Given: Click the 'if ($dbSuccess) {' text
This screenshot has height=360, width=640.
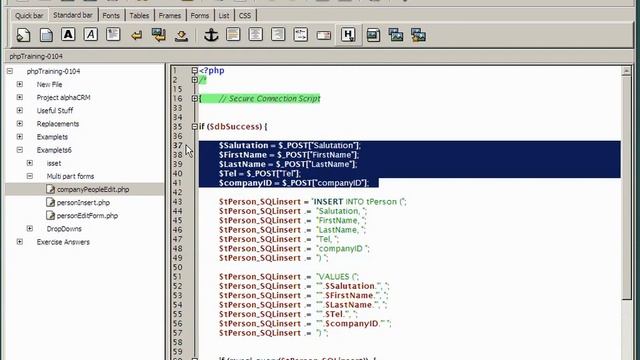Looking at the screenshot, I should pos(233,127).
